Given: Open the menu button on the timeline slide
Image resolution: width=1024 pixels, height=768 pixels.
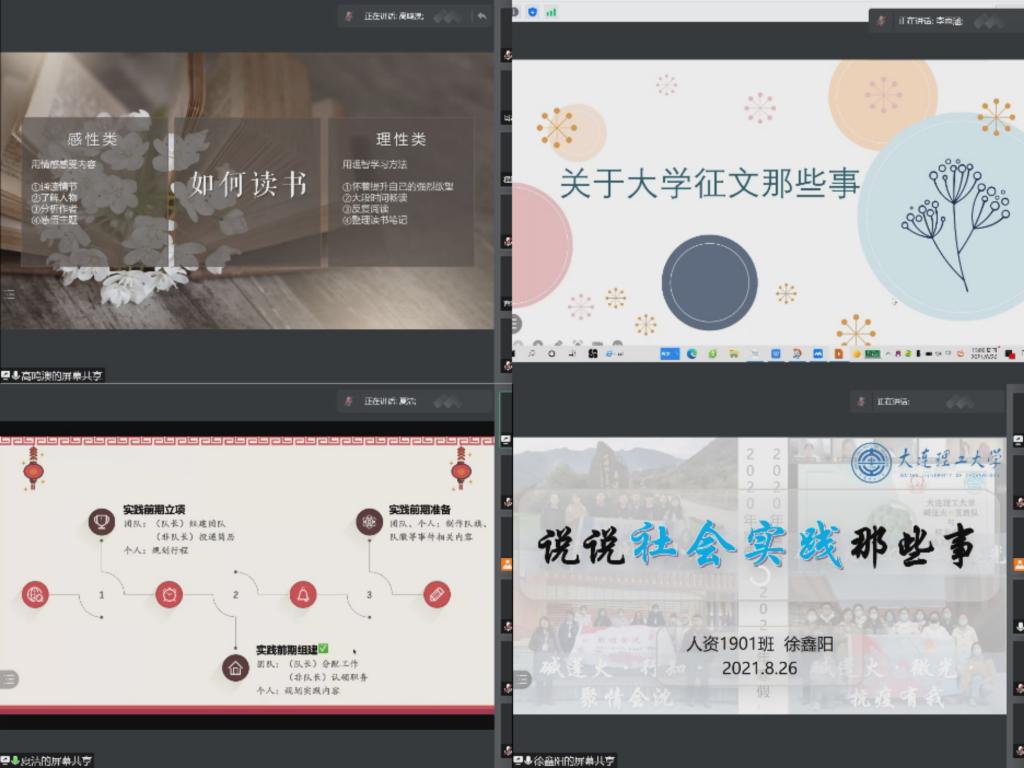Looking at the screenshot, I should tap(9, 679).
